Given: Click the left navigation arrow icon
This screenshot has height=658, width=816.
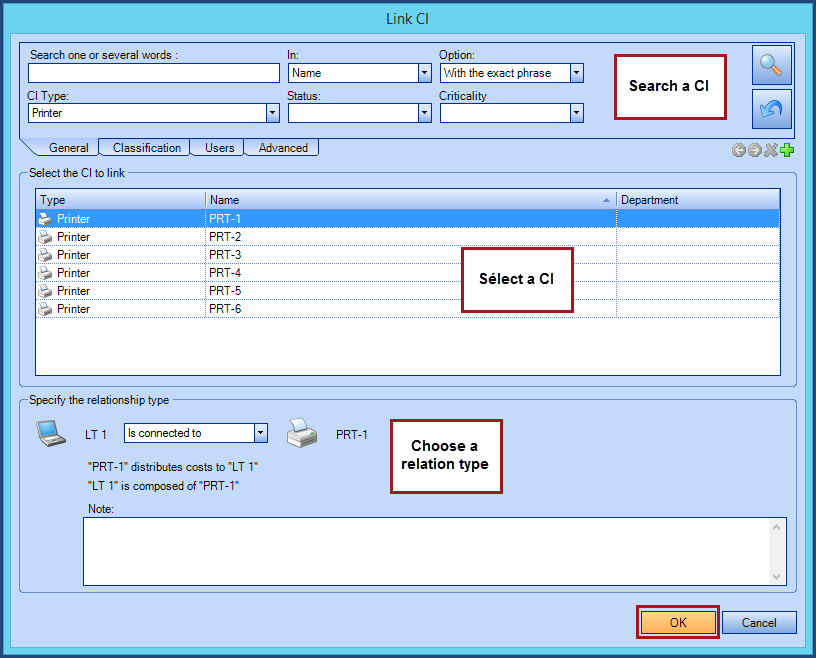Looking at the screenshot, I should pyautogui.click(x=737, y=150).
